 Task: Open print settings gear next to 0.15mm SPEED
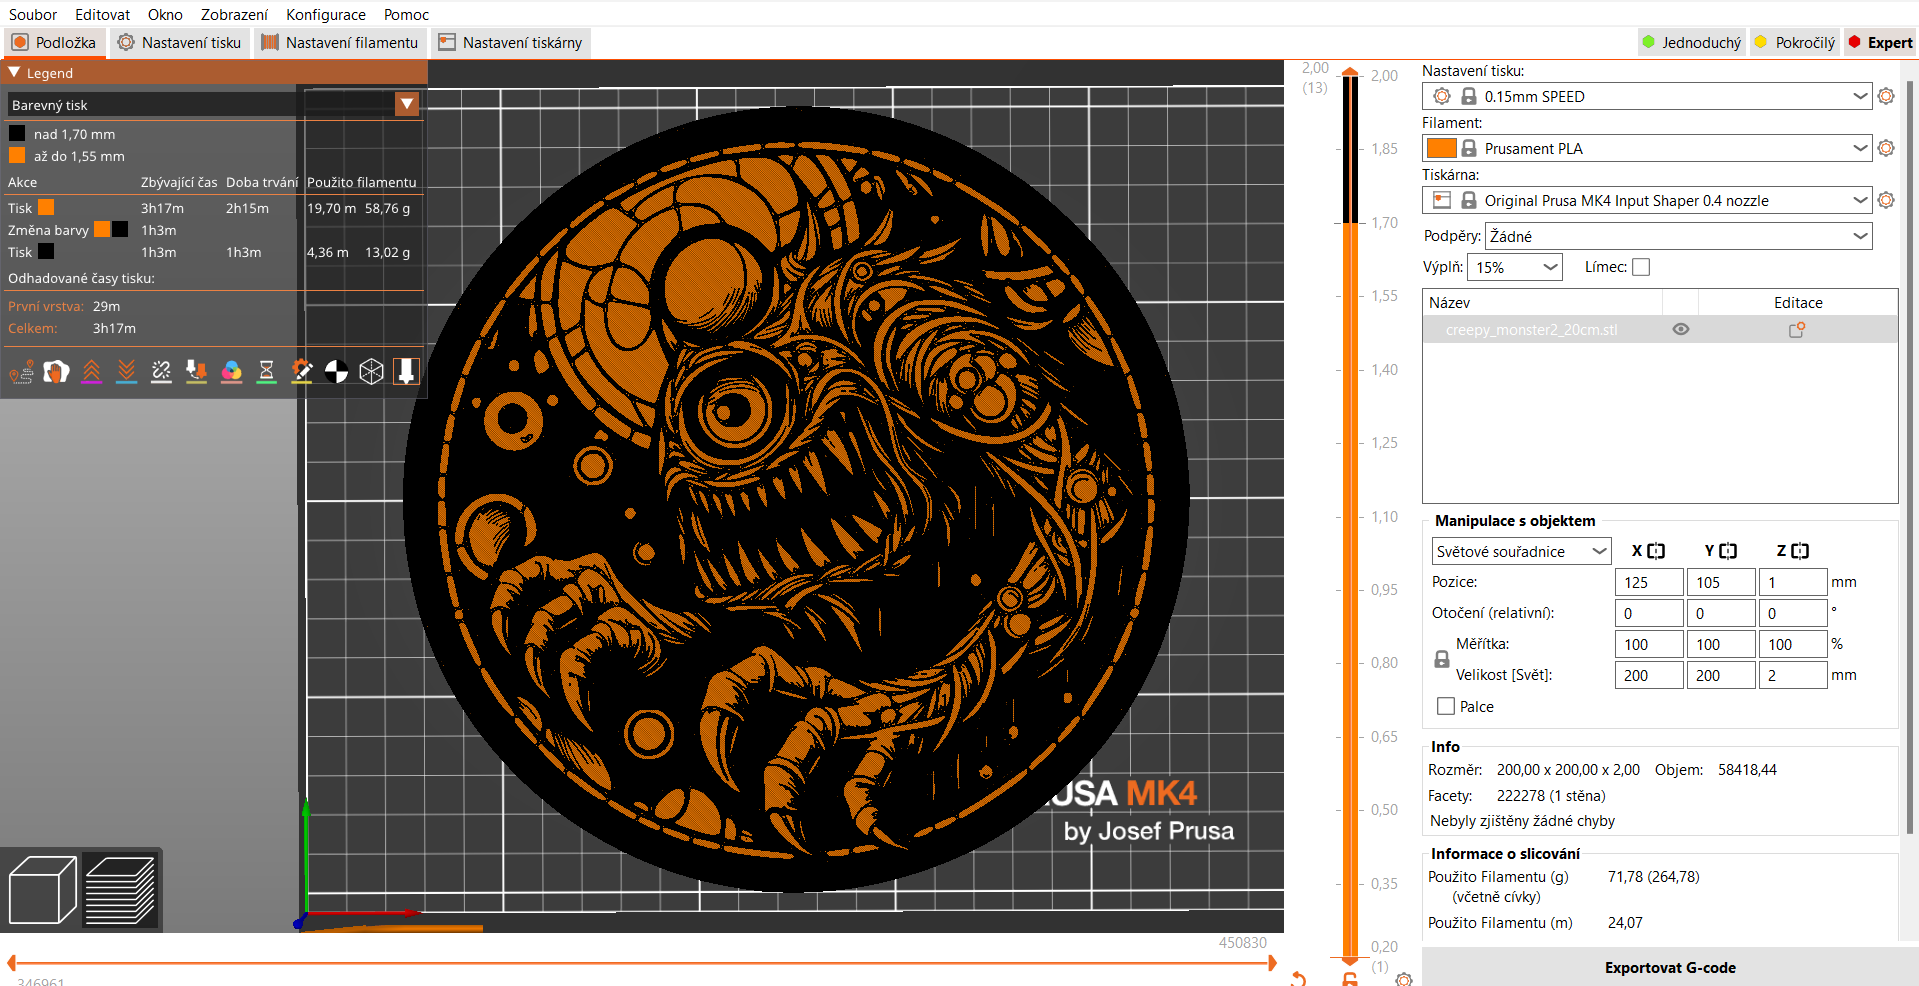(1886, 96)
